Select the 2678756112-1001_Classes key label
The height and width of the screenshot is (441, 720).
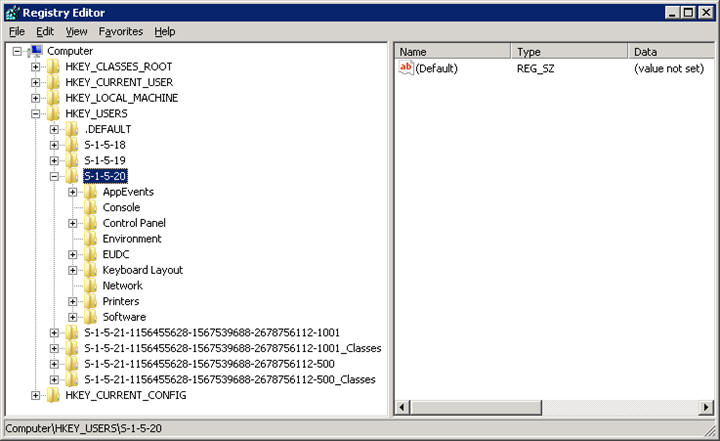click(232, 348)
